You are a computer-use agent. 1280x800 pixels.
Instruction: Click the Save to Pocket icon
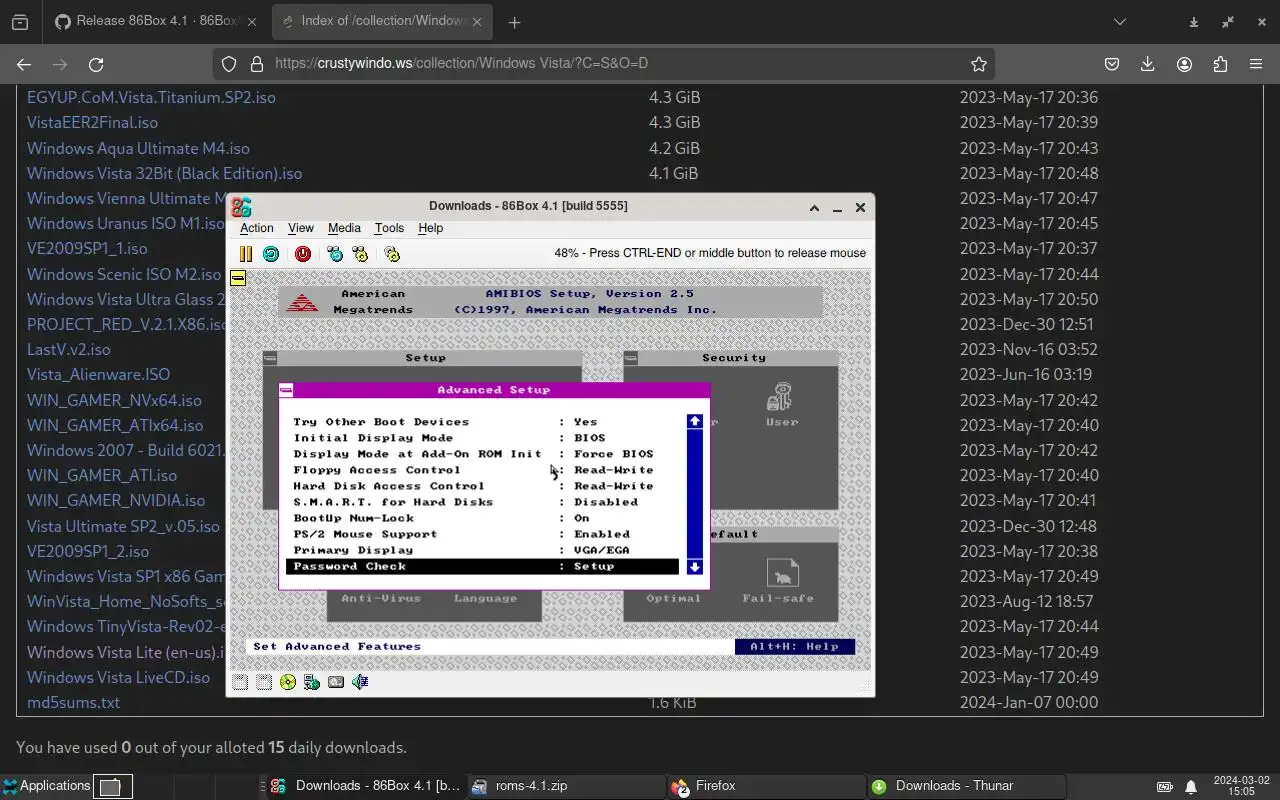click(1112, 64)
